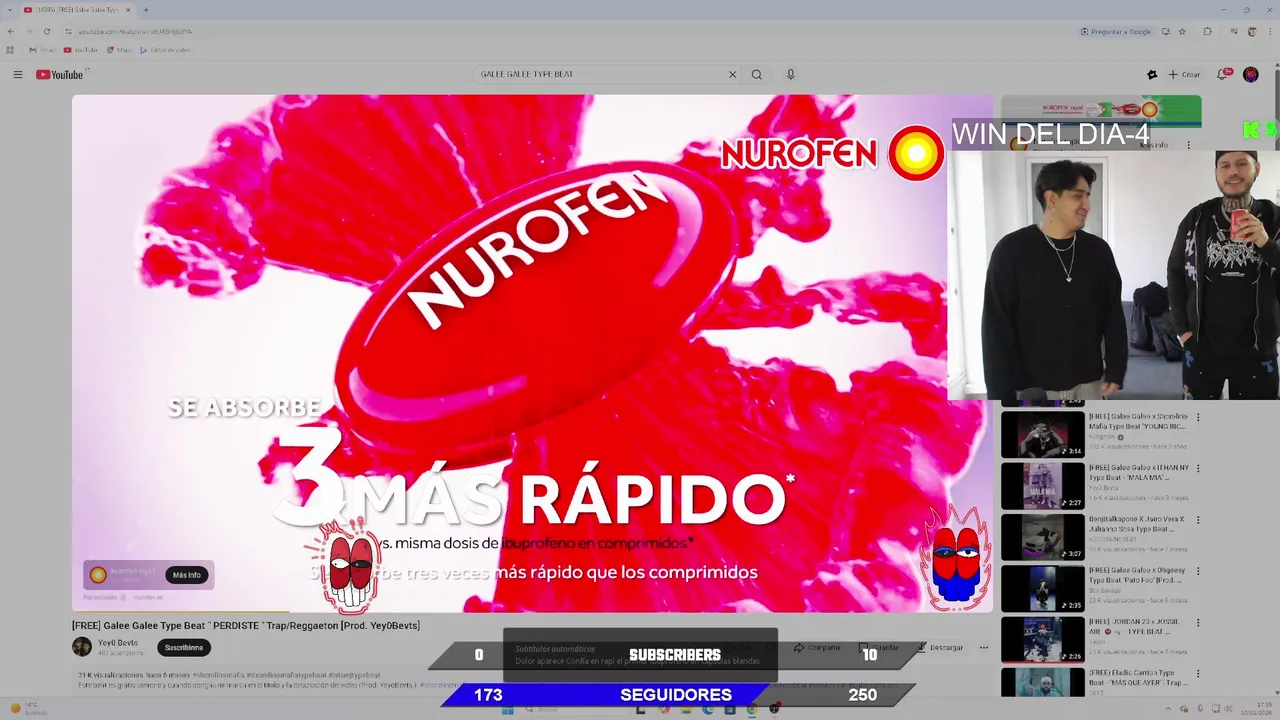The width and height of the screenshot is (1280, 720).
Task: Open the YouTube hamburger guide menu
Action: pos(18,75)
